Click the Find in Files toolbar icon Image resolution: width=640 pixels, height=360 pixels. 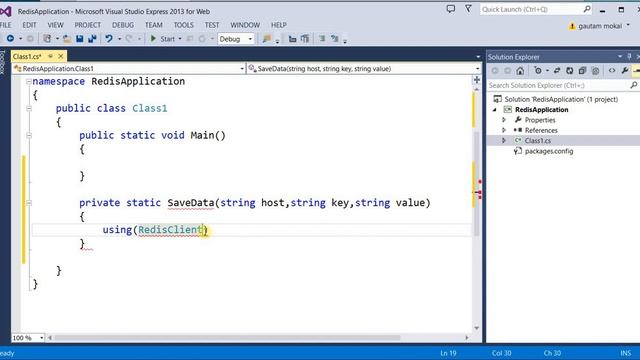(267, 39)
